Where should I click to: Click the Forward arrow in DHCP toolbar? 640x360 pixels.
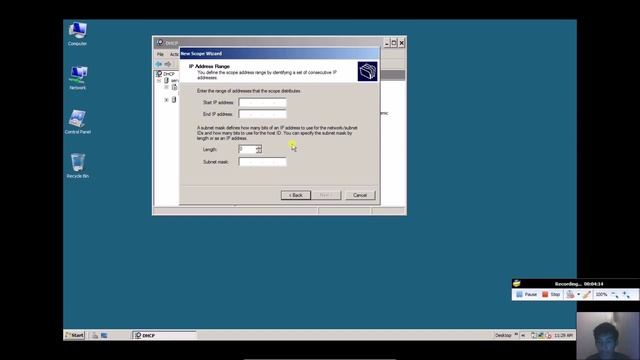tap(168, 64)
